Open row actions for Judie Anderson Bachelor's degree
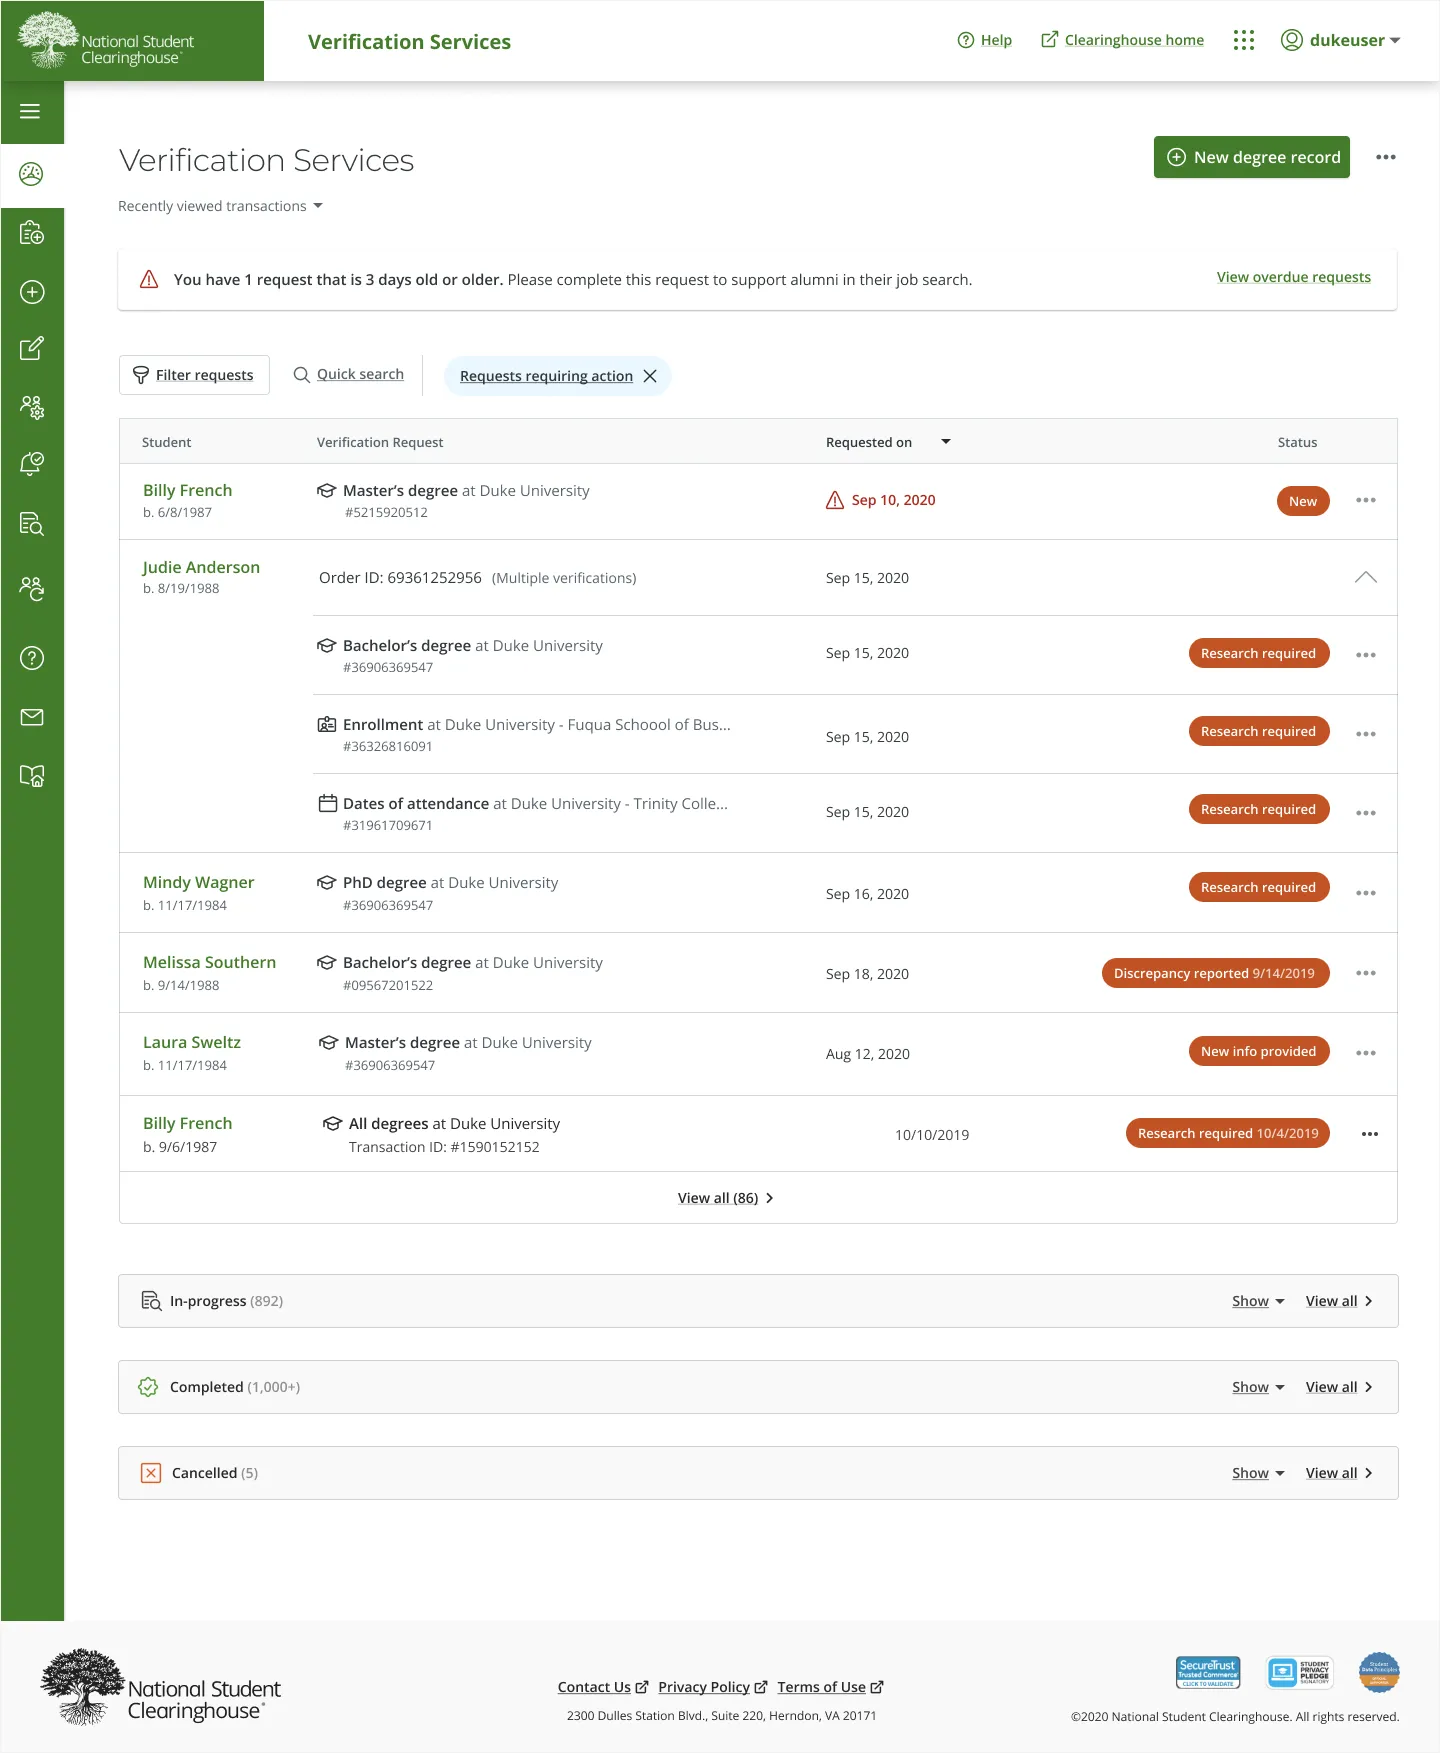Screen dimensions: 1440x1753 pyautogui.click(x=1366, y=655)
